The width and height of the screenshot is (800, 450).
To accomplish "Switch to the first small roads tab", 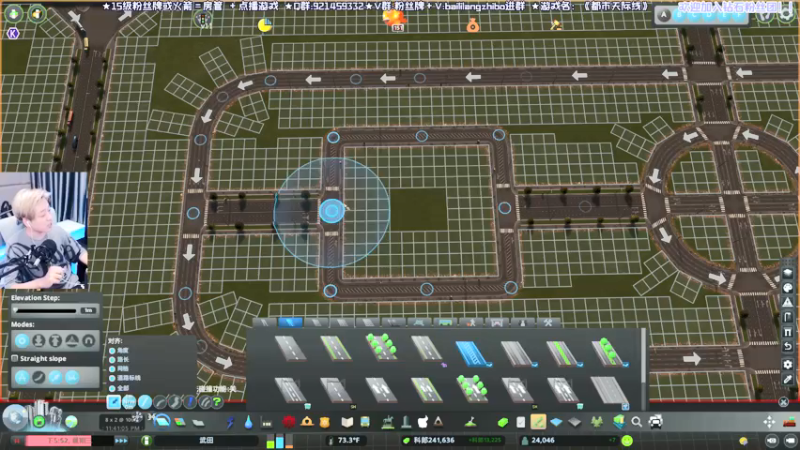I will click(265, 322).
